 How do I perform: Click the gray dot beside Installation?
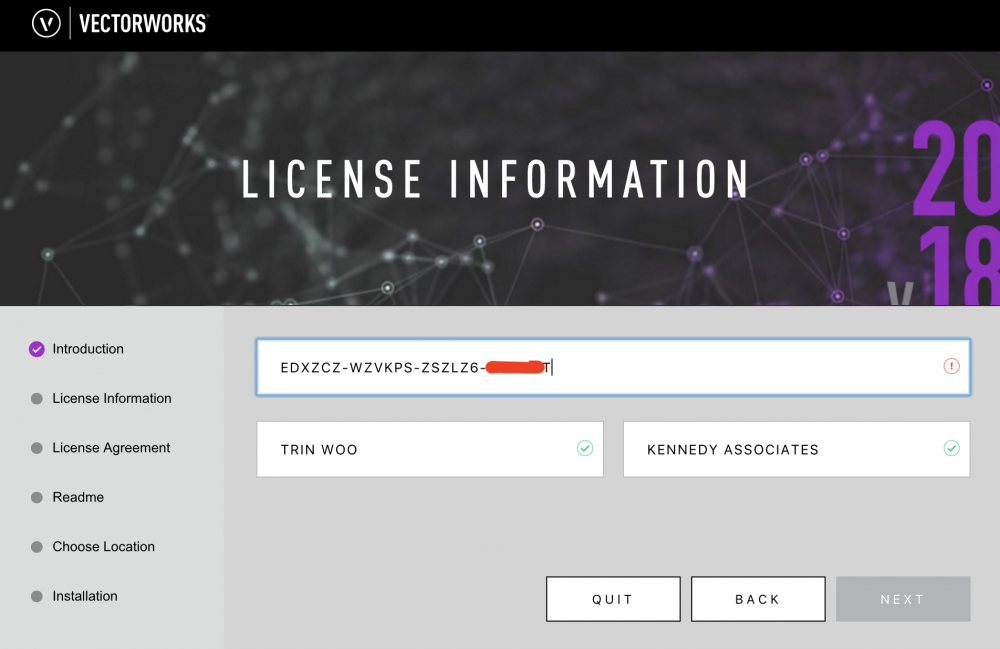click(x=35, y=596)
